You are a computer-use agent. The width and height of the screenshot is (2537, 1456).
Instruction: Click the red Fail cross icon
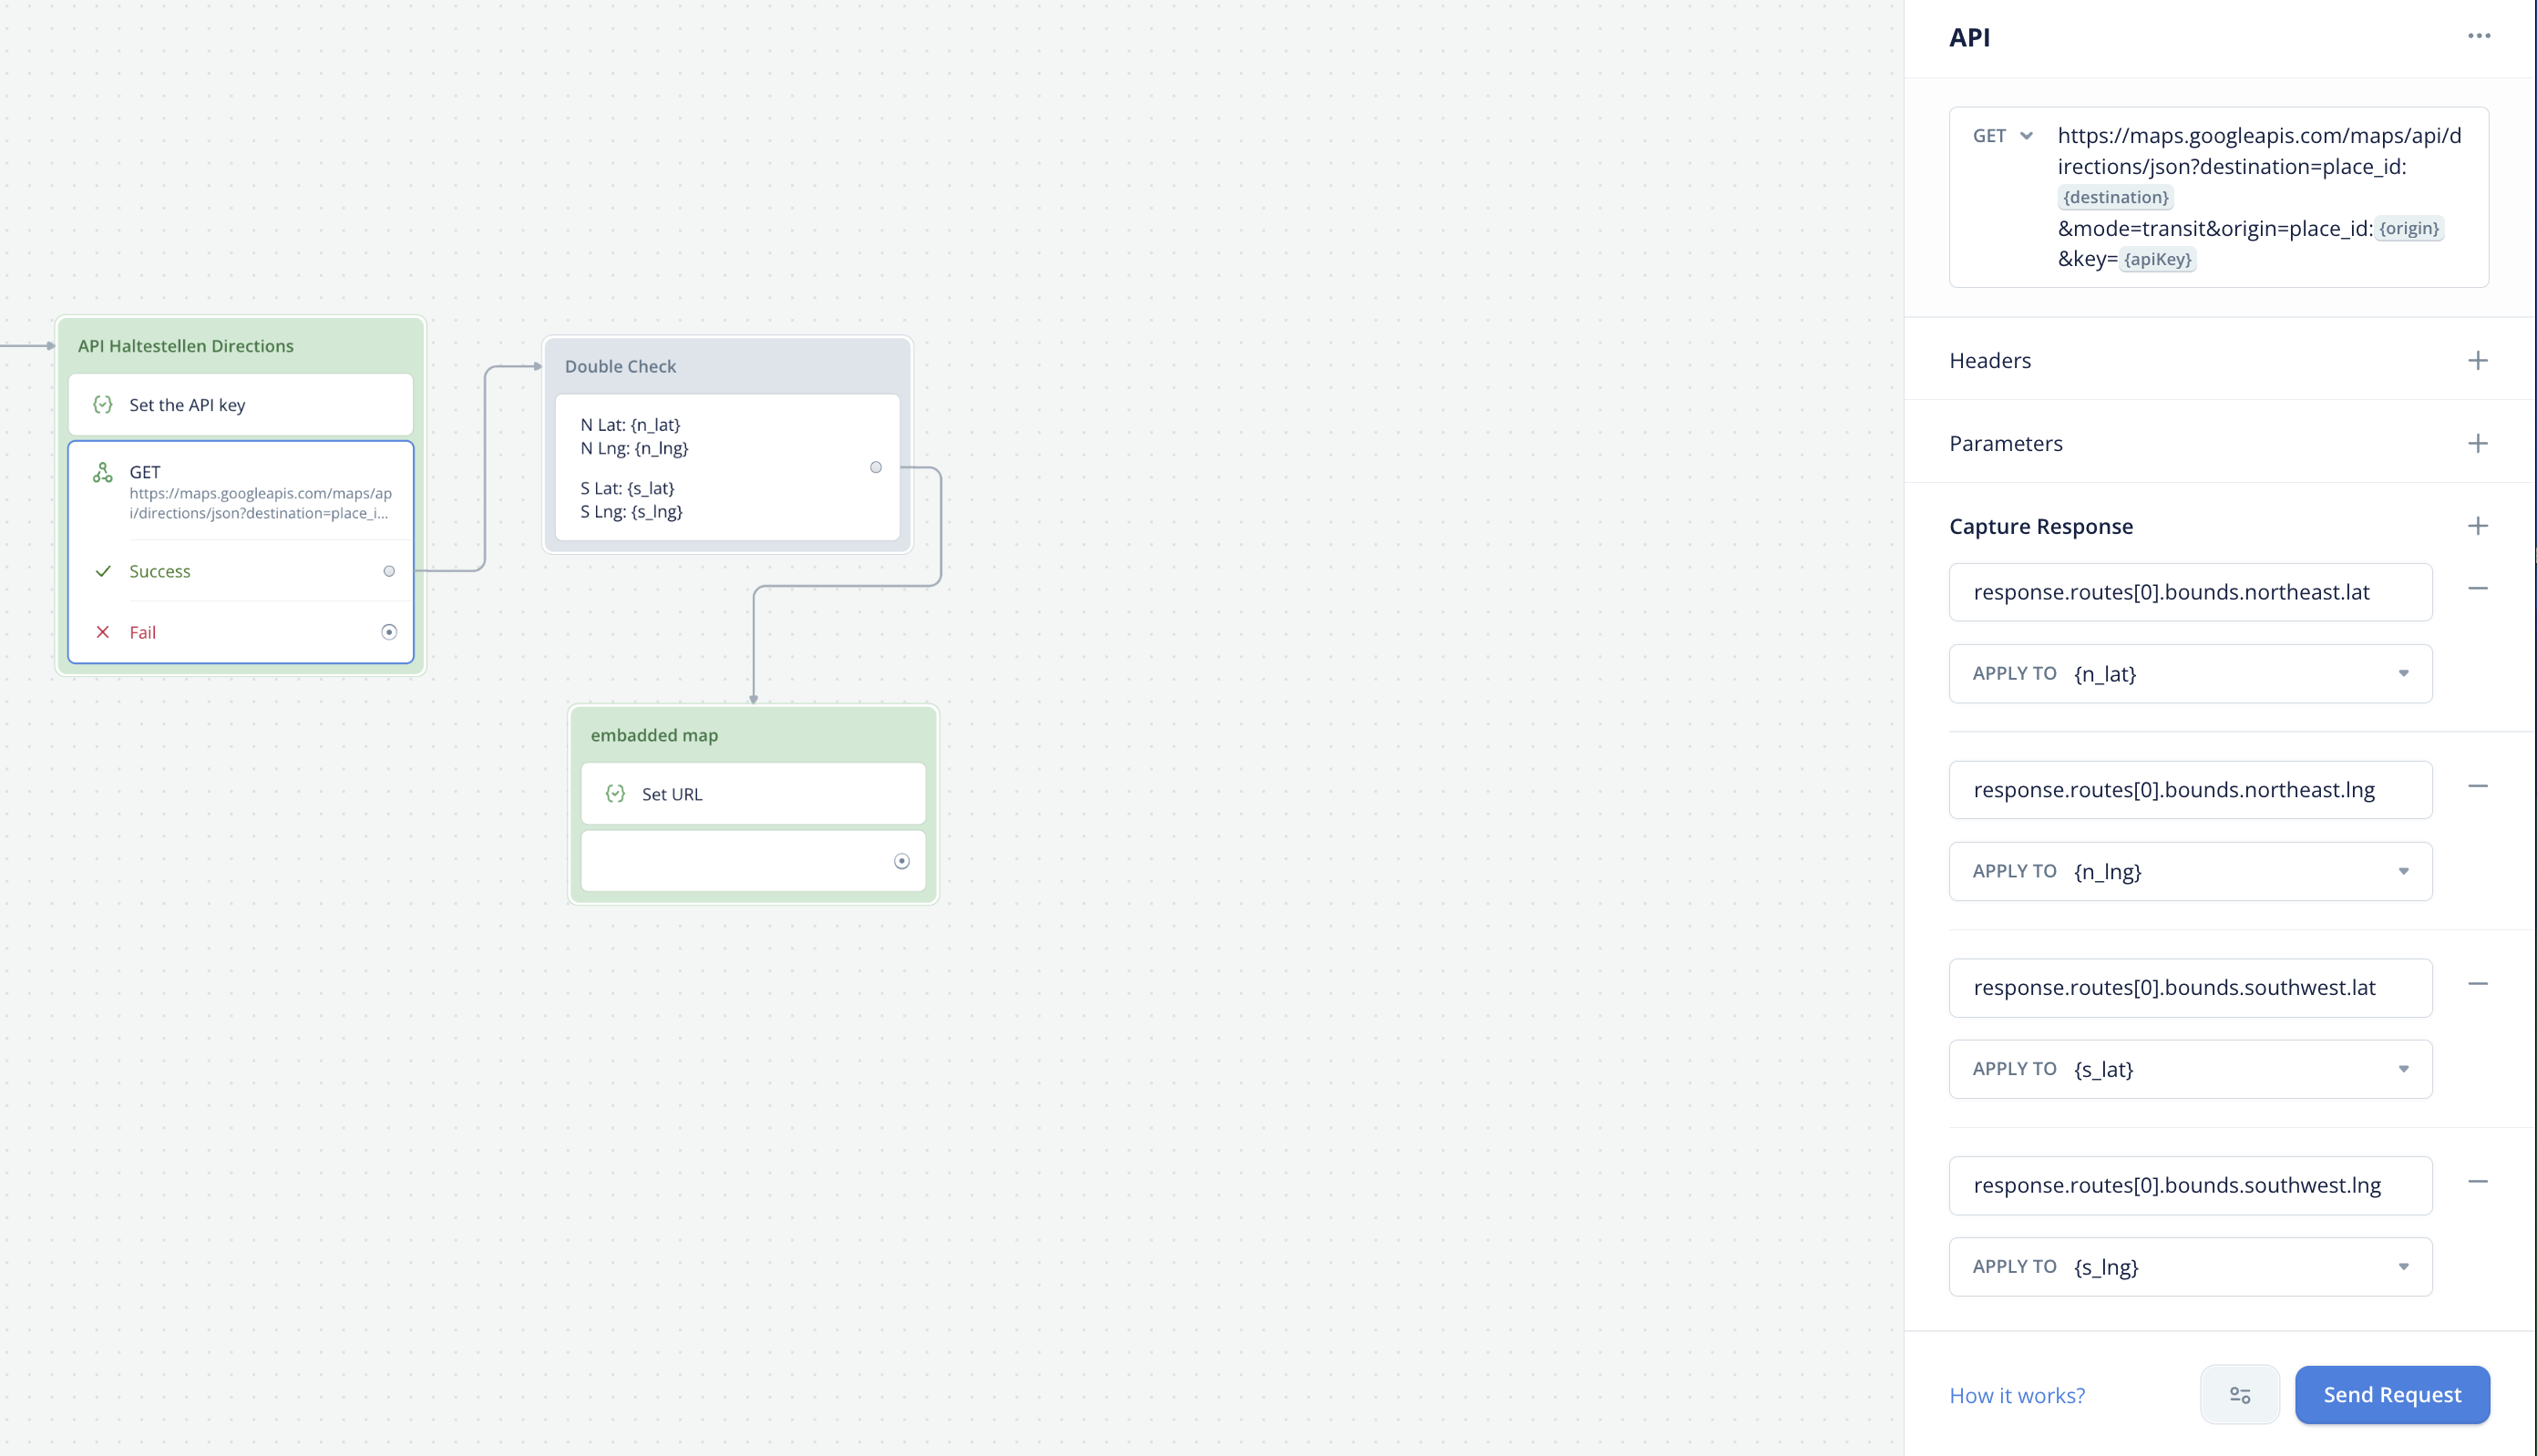102,632
